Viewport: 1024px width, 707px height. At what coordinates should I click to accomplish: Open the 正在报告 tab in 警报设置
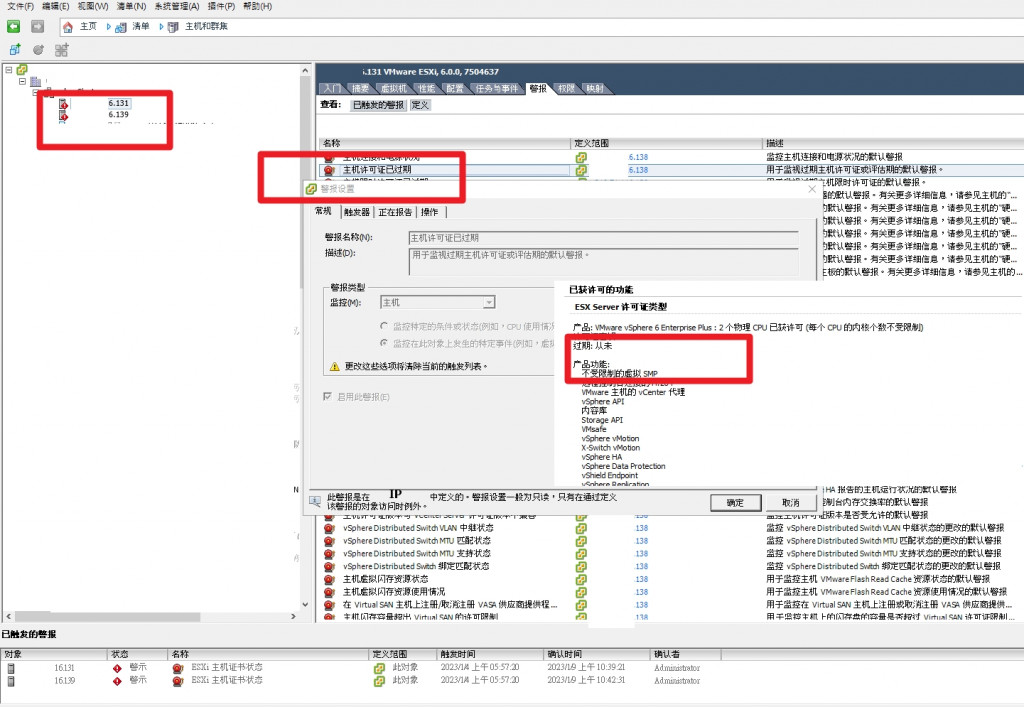395,212
